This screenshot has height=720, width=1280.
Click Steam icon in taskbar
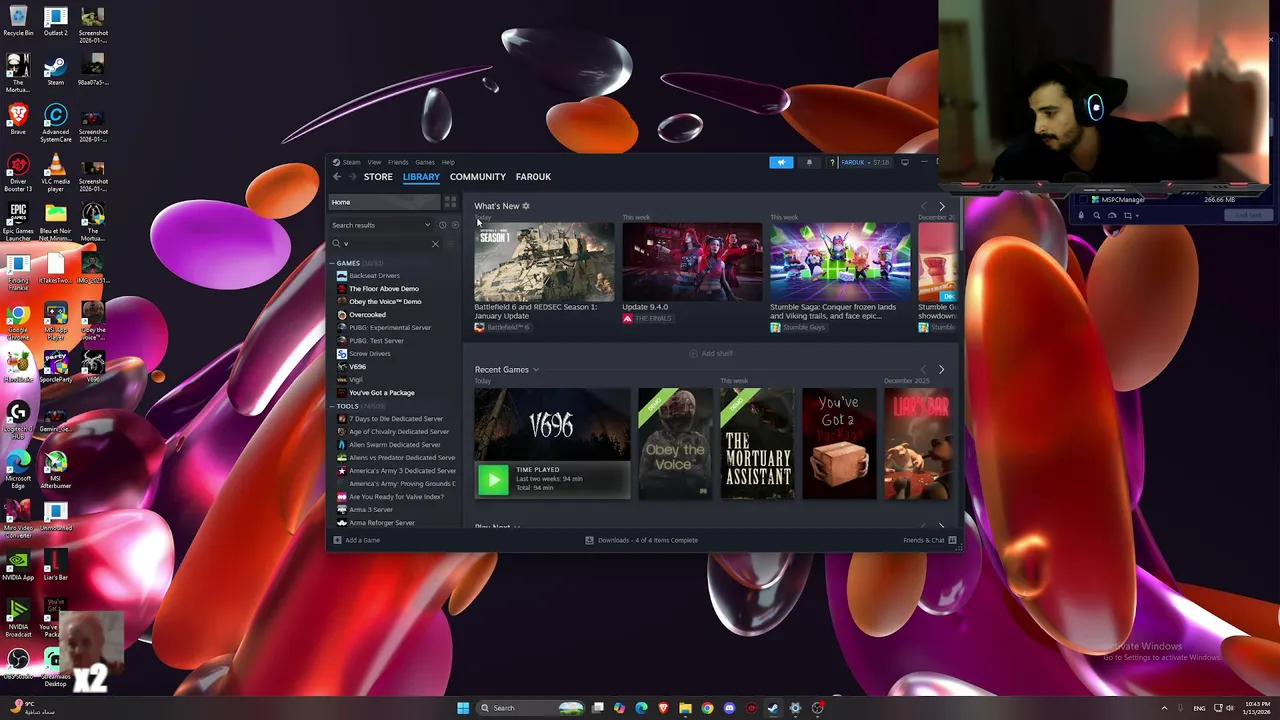coord(773,708)
